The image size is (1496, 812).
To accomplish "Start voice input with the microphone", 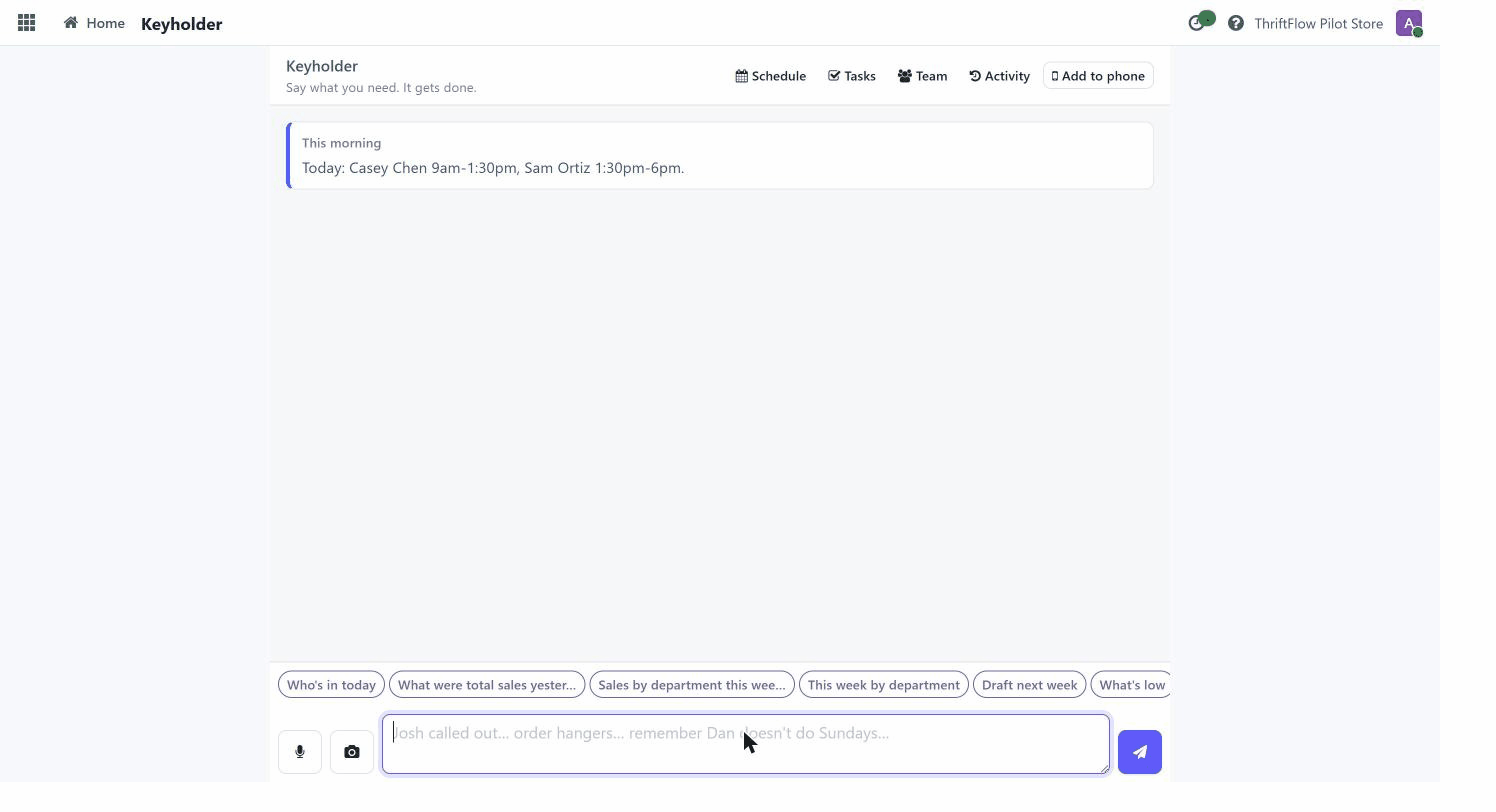I will [x=300, y=752].
